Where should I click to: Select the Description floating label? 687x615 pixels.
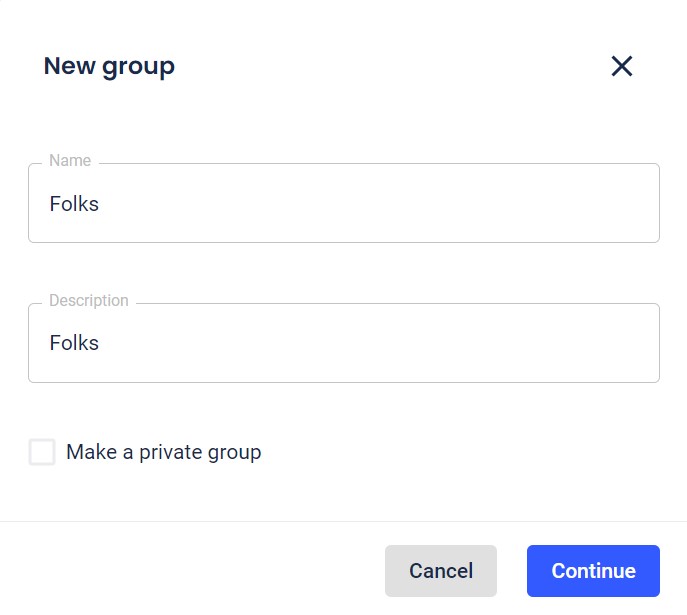(89, 300)
